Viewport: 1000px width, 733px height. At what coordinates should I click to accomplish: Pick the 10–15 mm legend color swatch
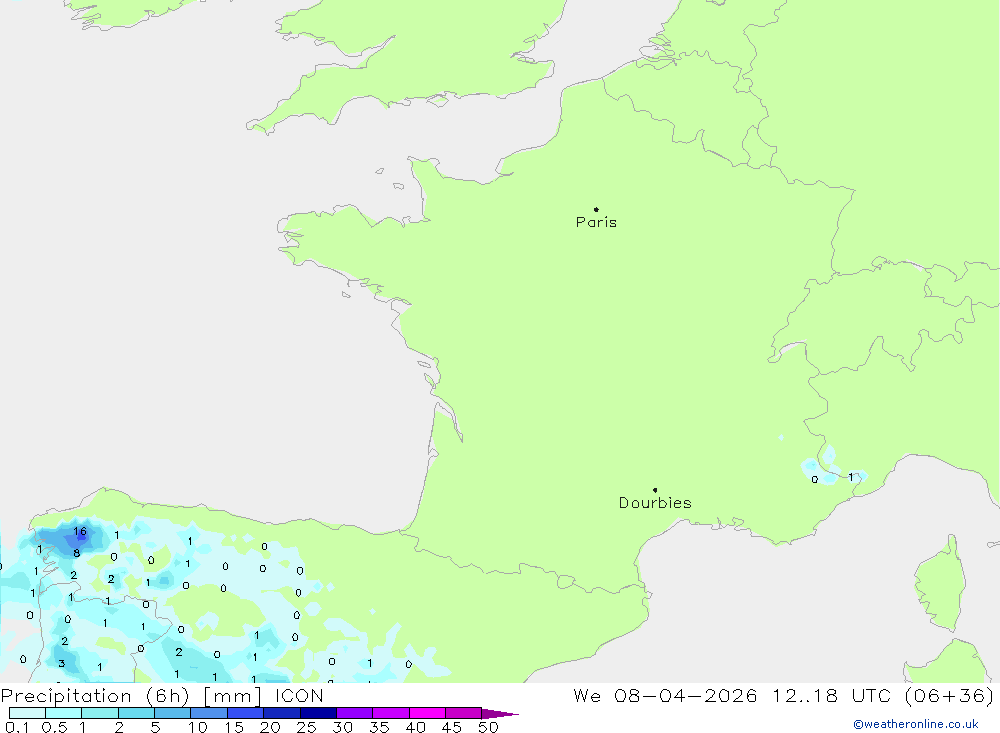coord(209,713)
